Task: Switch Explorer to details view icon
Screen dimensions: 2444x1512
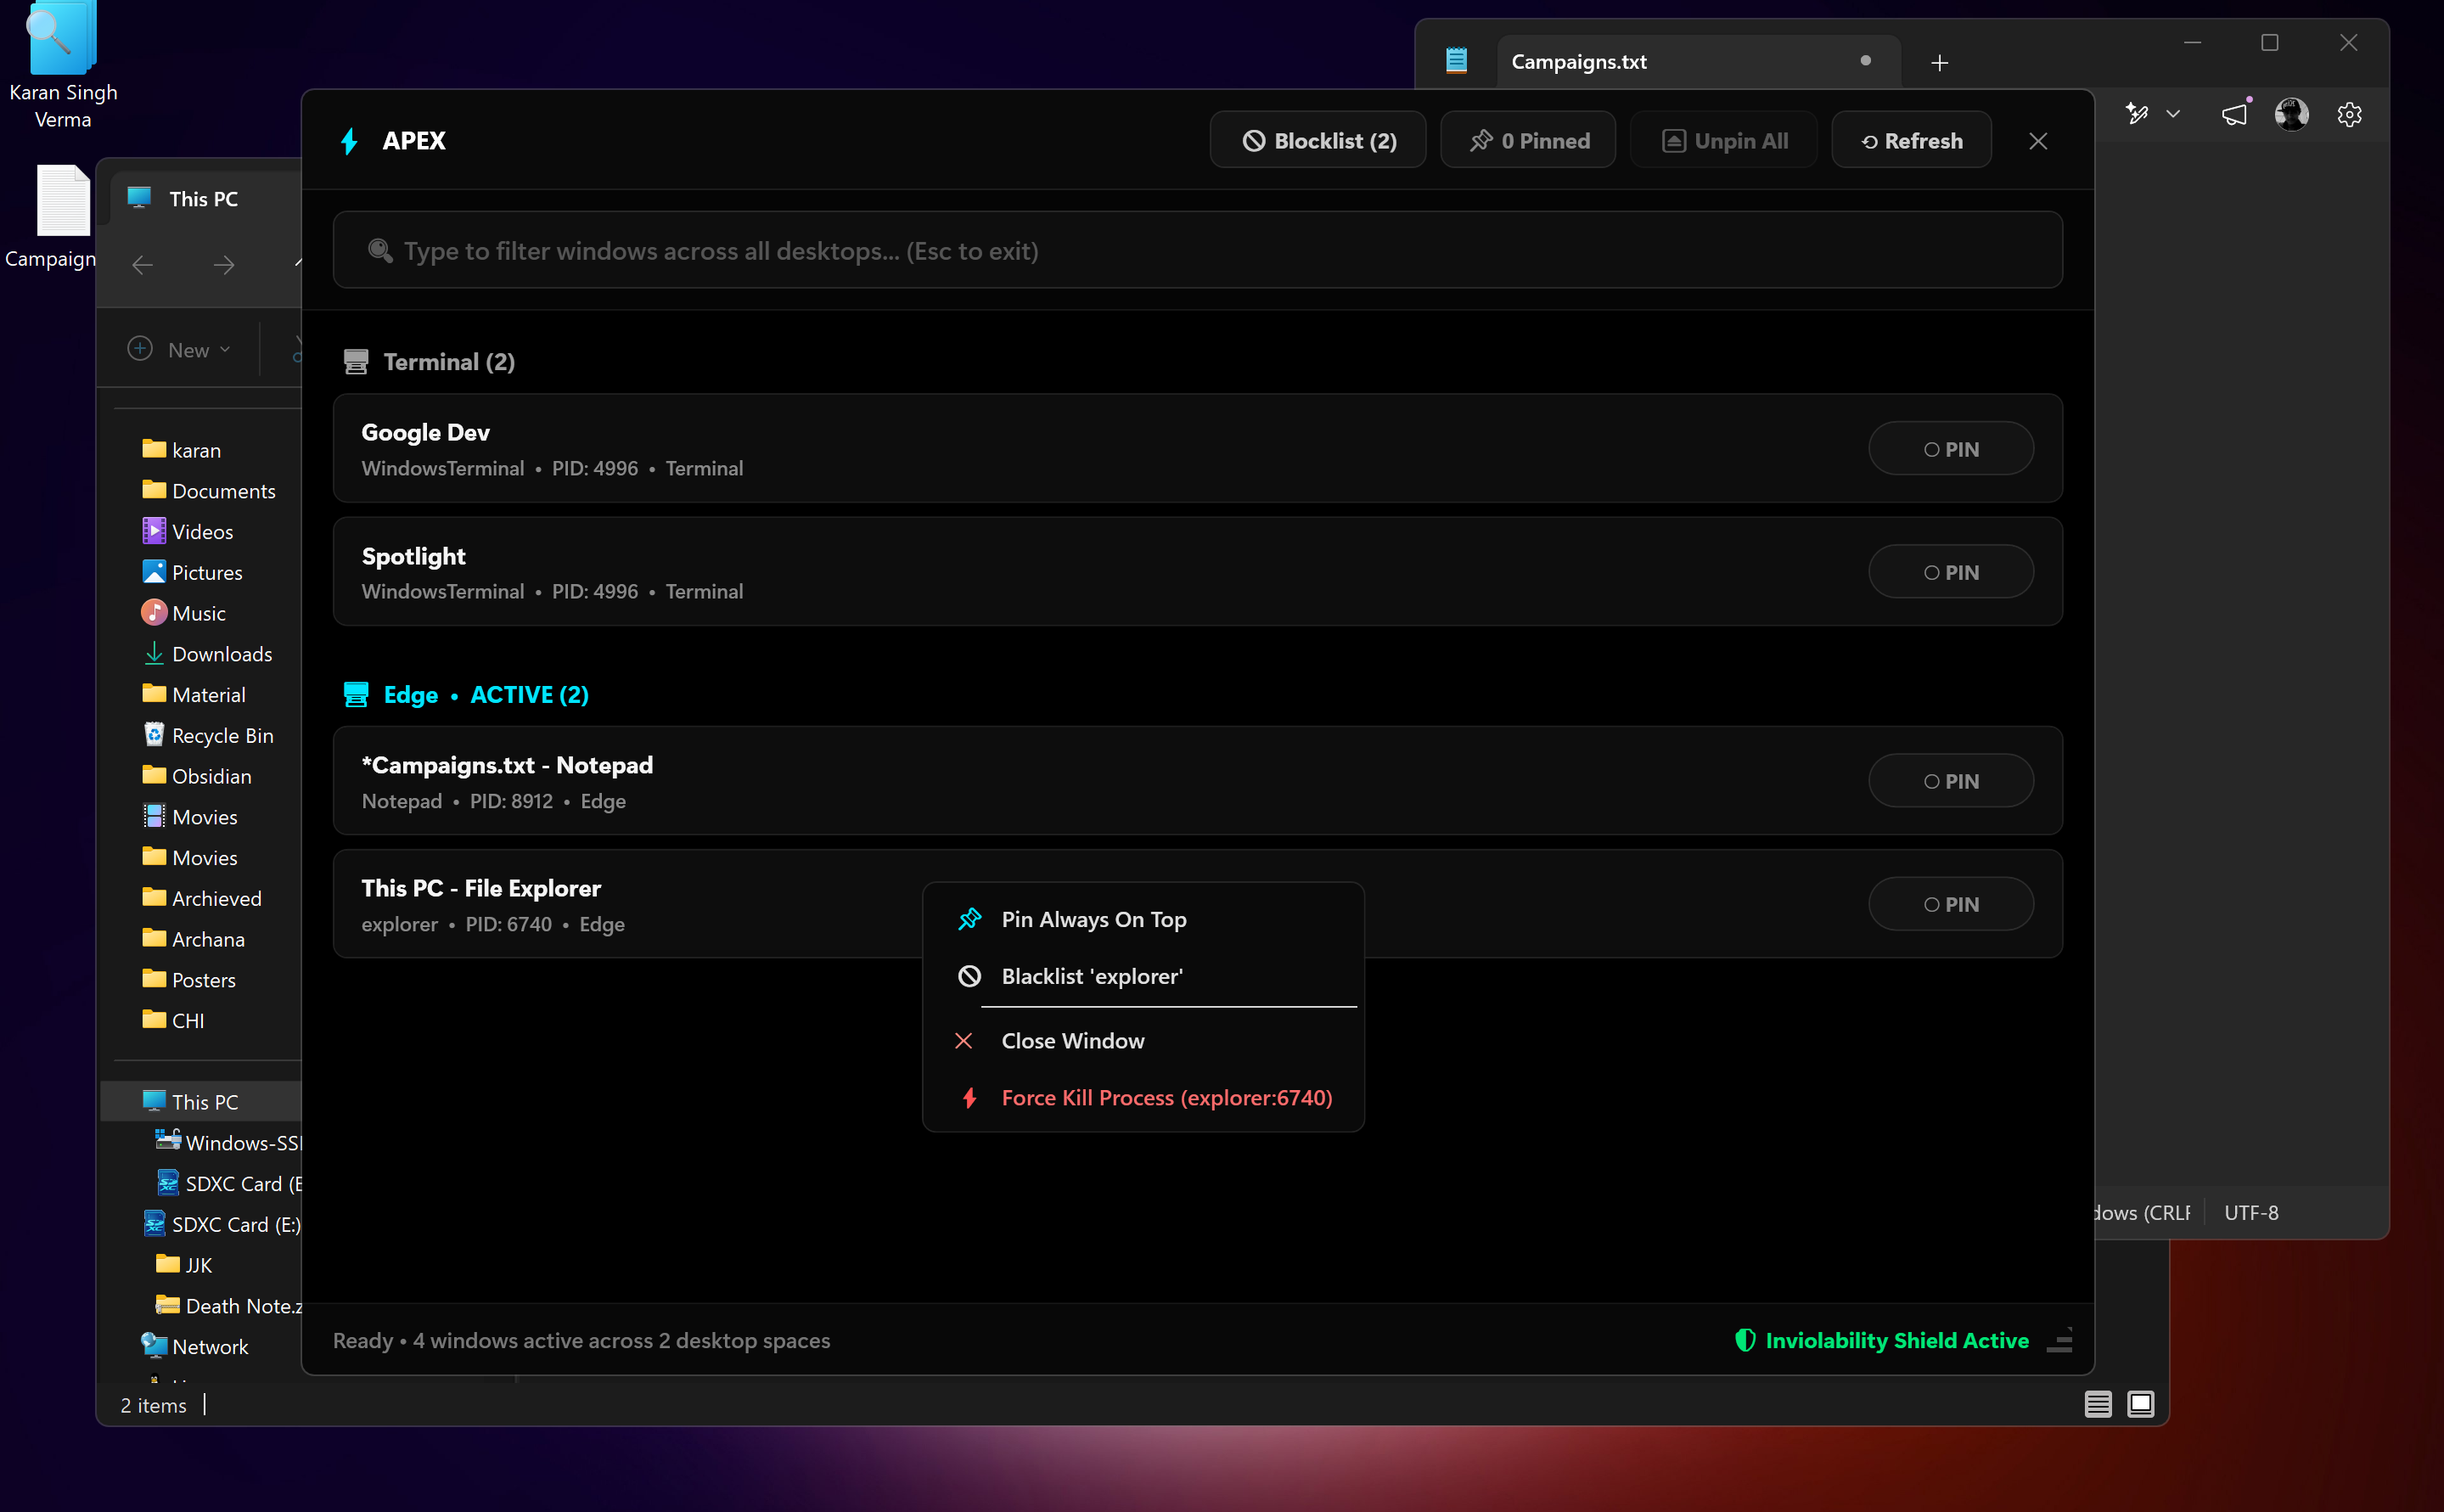Action: [x=2097, y=1404]
